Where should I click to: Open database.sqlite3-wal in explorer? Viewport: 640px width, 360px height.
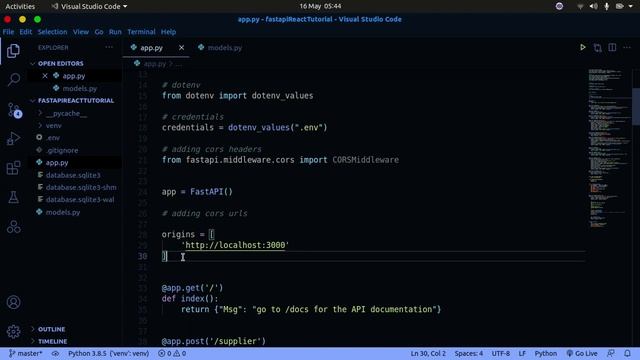[80, 200]
